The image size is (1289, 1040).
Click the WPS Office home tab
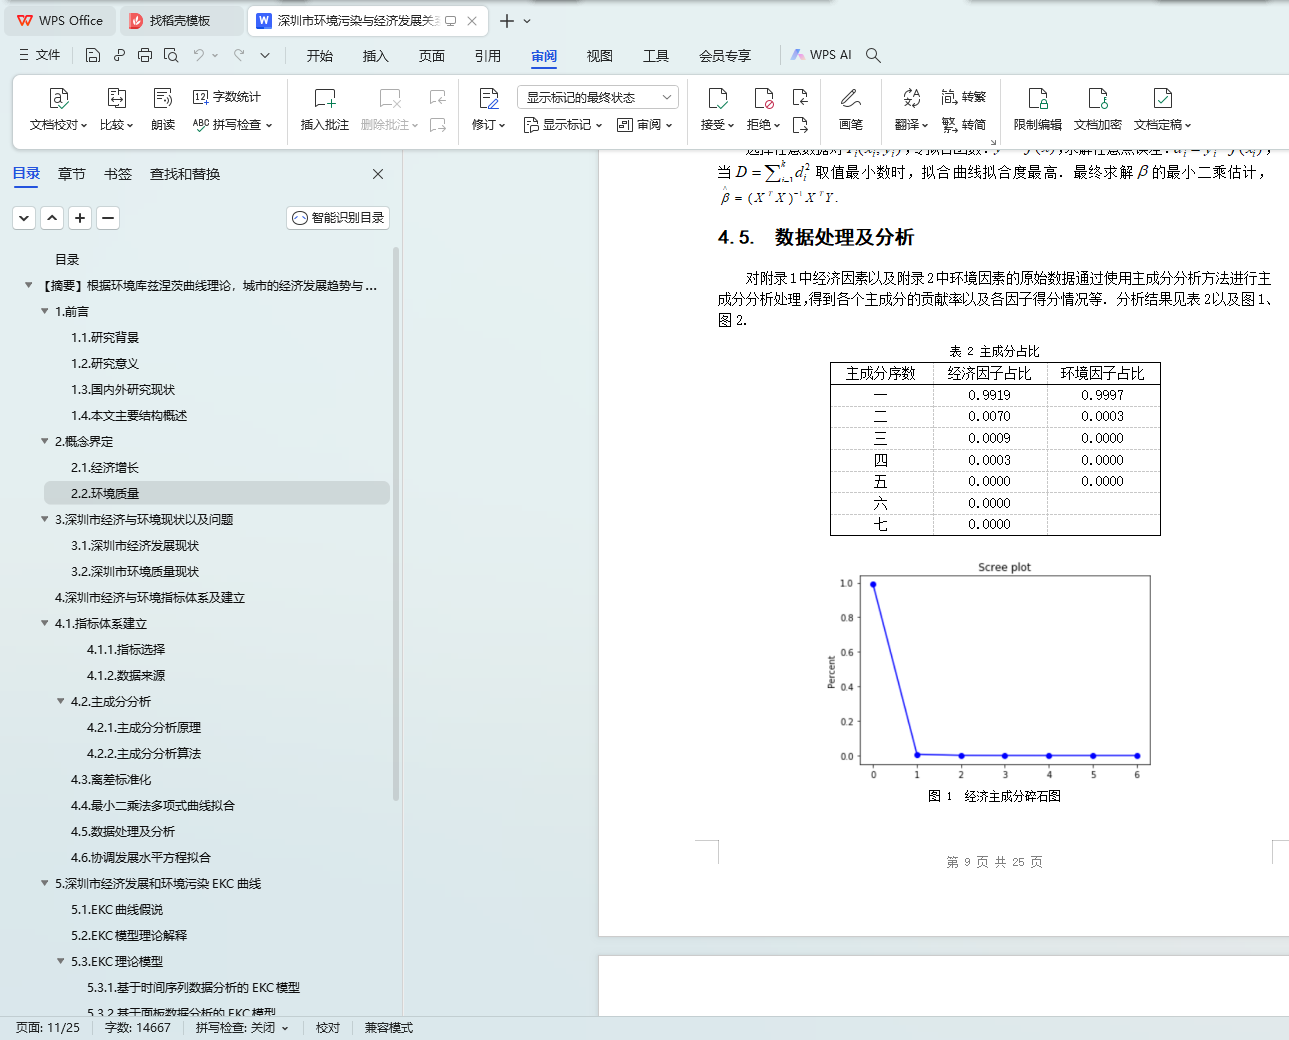pos(60,21)
